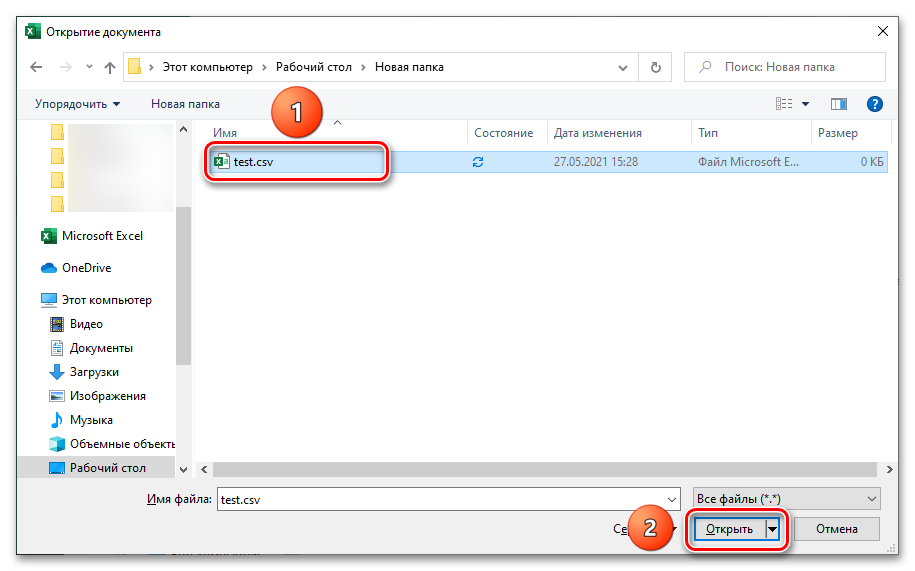915x571 pixels.
Task: Click the Up one level arrow
Action: point(108,67)
